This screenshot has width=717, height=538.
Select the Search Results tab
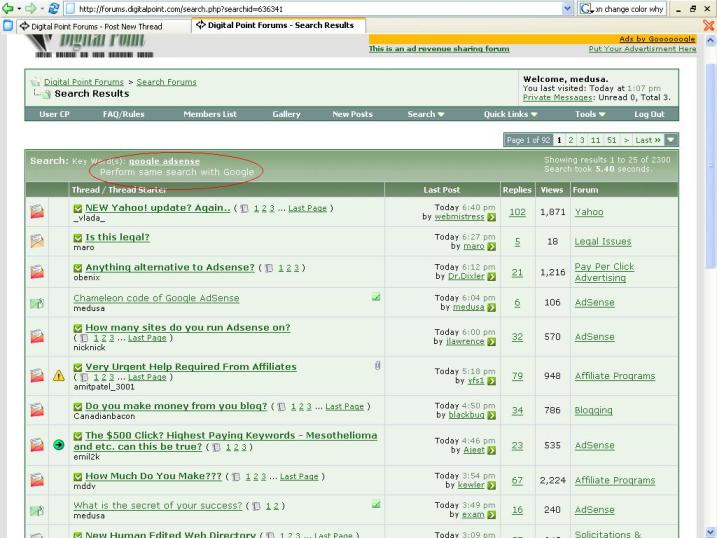point(279,25)
